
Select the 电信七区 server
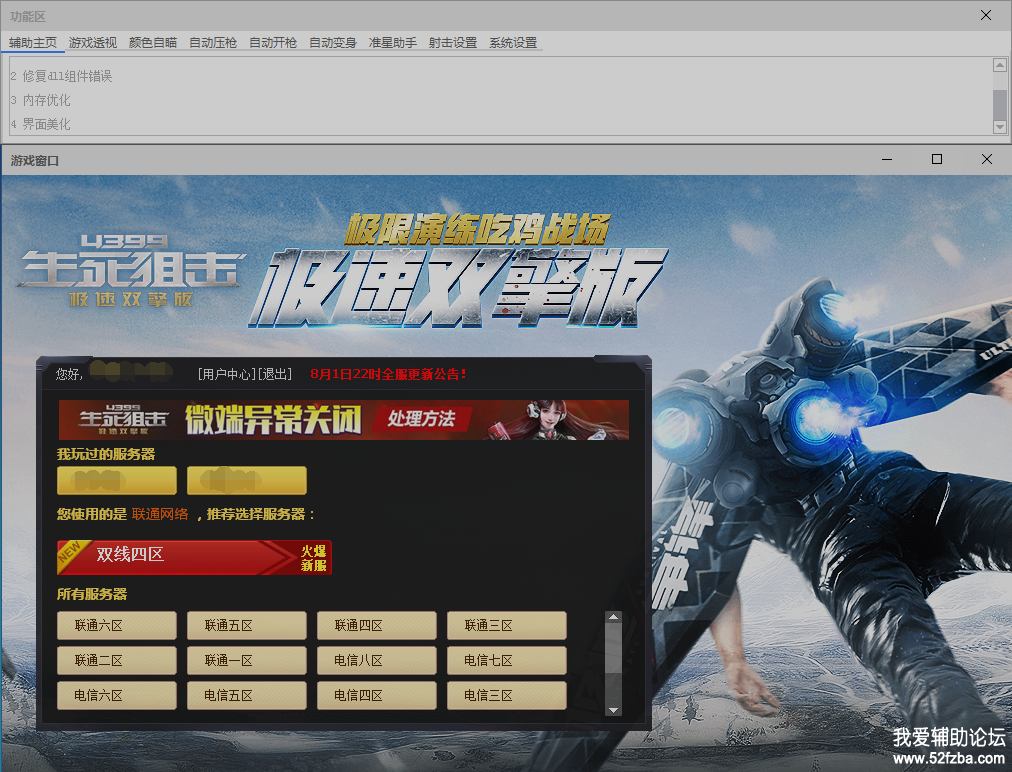click(x=507, y=660)
